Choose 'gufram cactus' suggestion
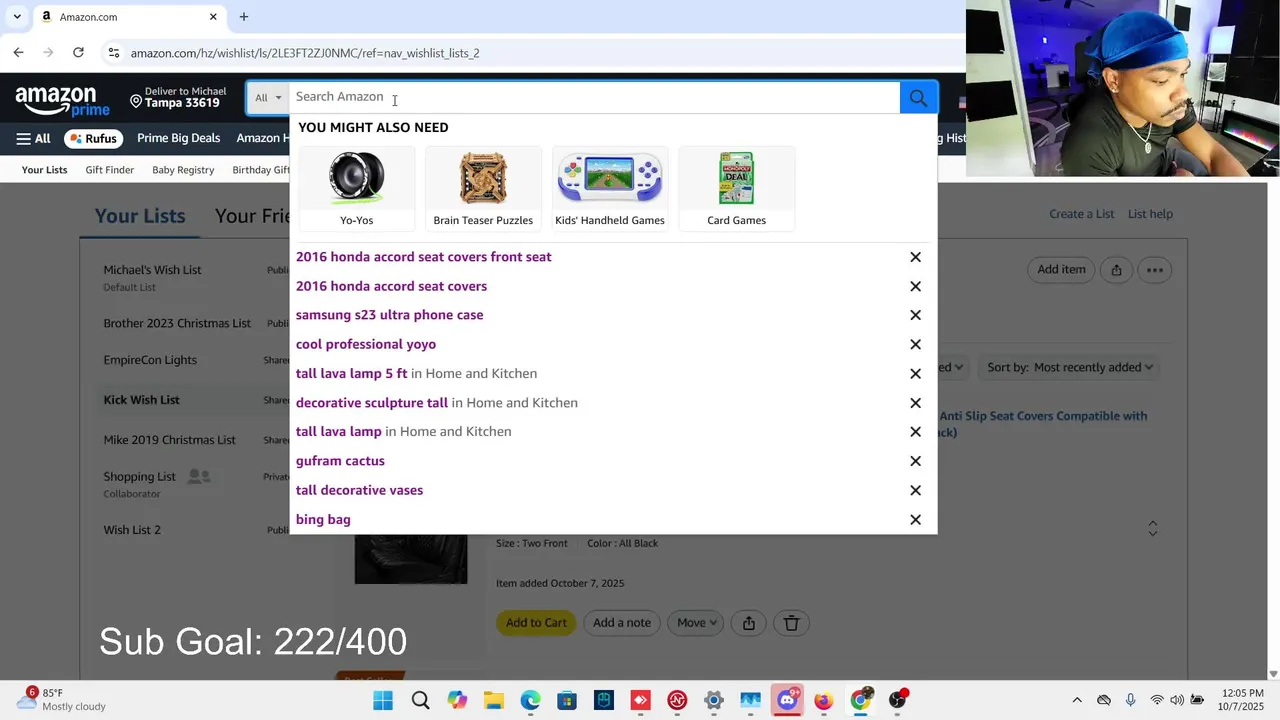Viewport: 1280px width, 720px height. 340,461
